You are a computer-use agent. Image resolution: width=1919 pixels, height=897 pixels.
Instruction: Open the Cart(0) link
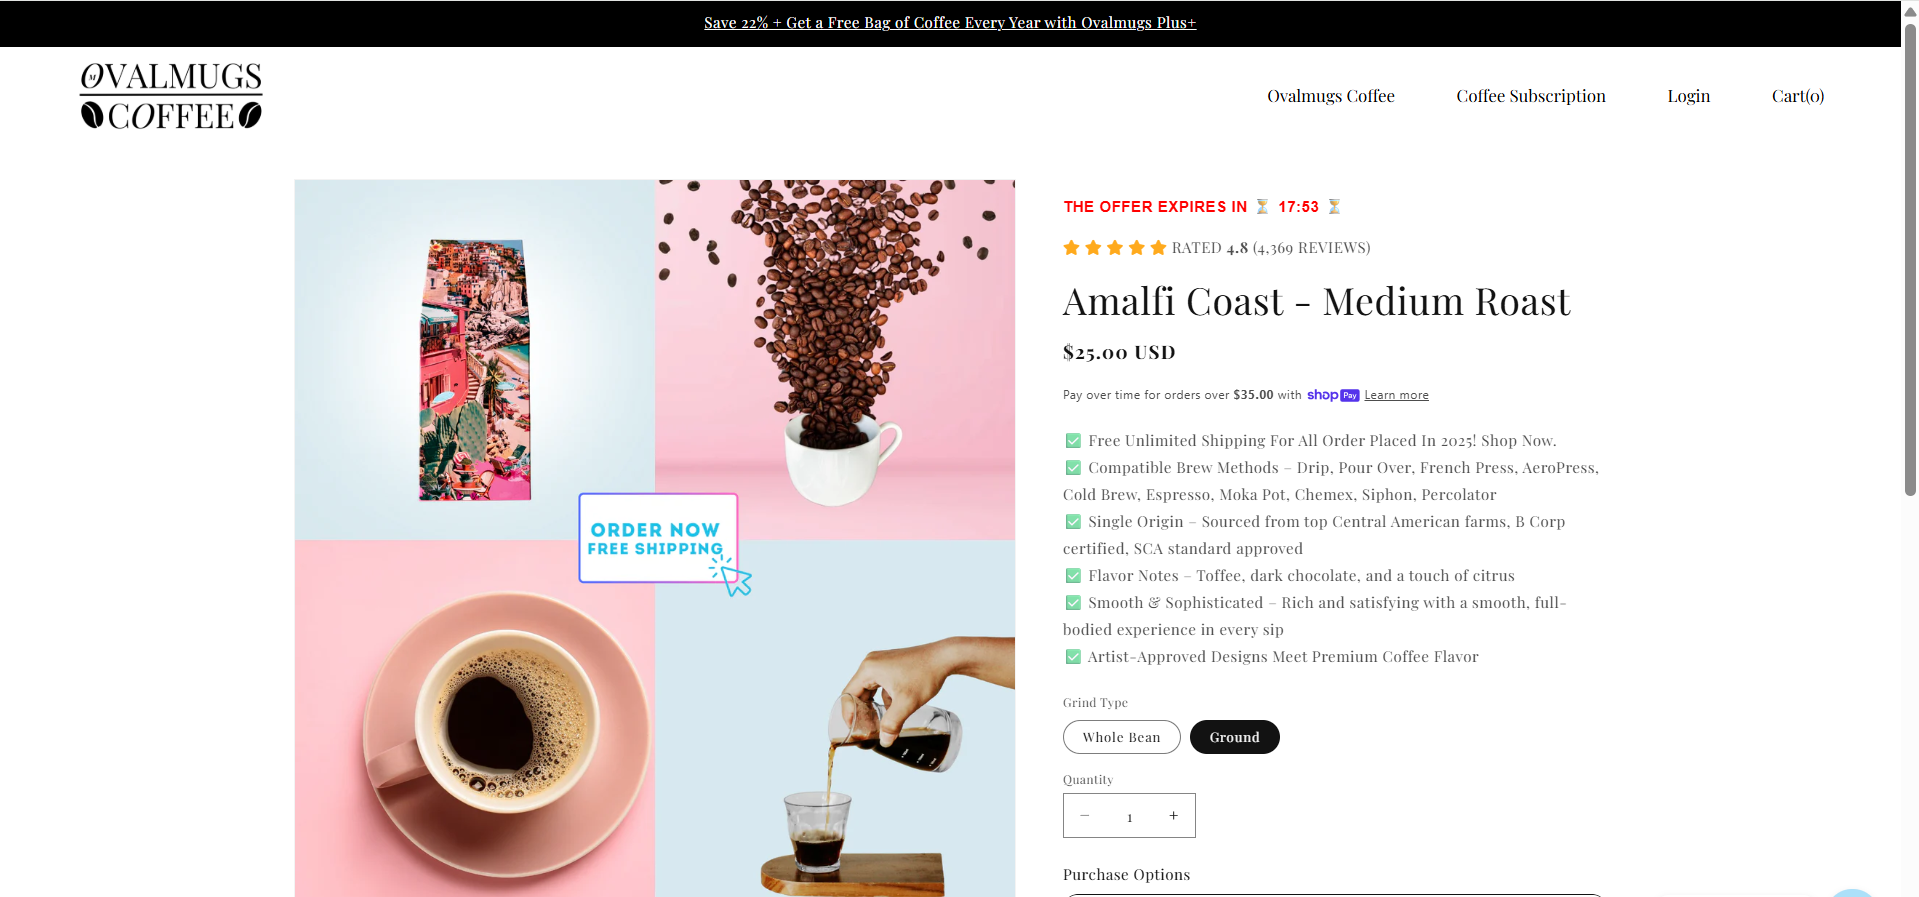1797,96
